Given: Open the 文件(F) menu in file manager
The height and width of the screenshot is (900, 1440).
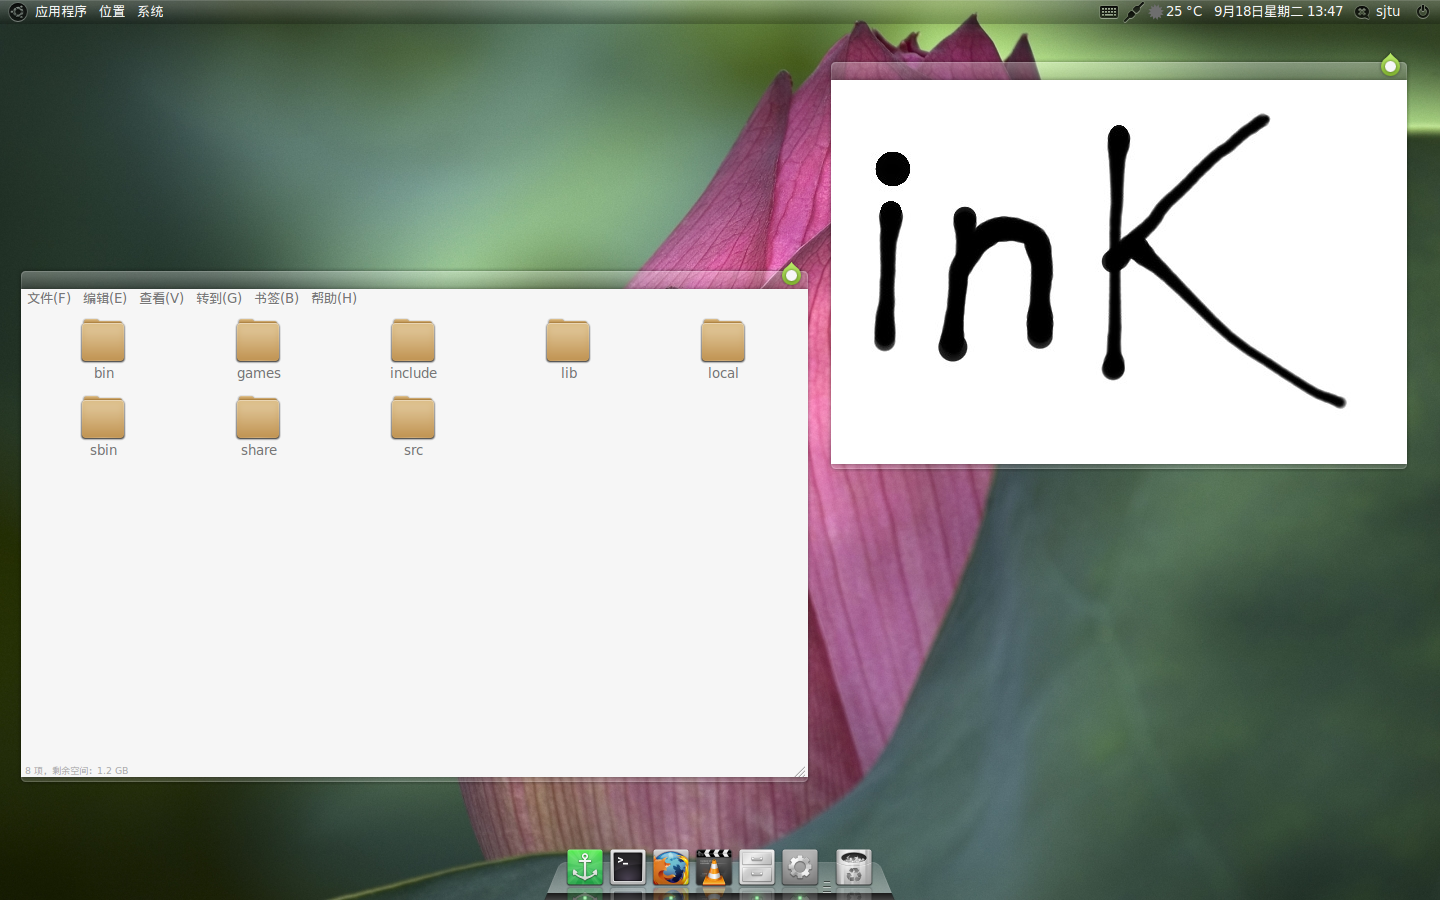Looking at the screenshot, I should (49, 298).
